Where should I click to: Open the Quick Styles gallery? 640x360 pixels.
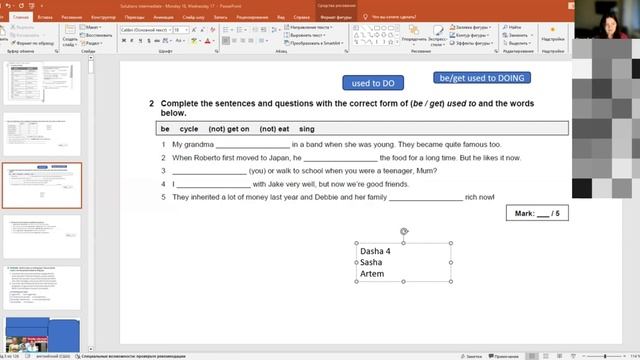coord(438,35)
